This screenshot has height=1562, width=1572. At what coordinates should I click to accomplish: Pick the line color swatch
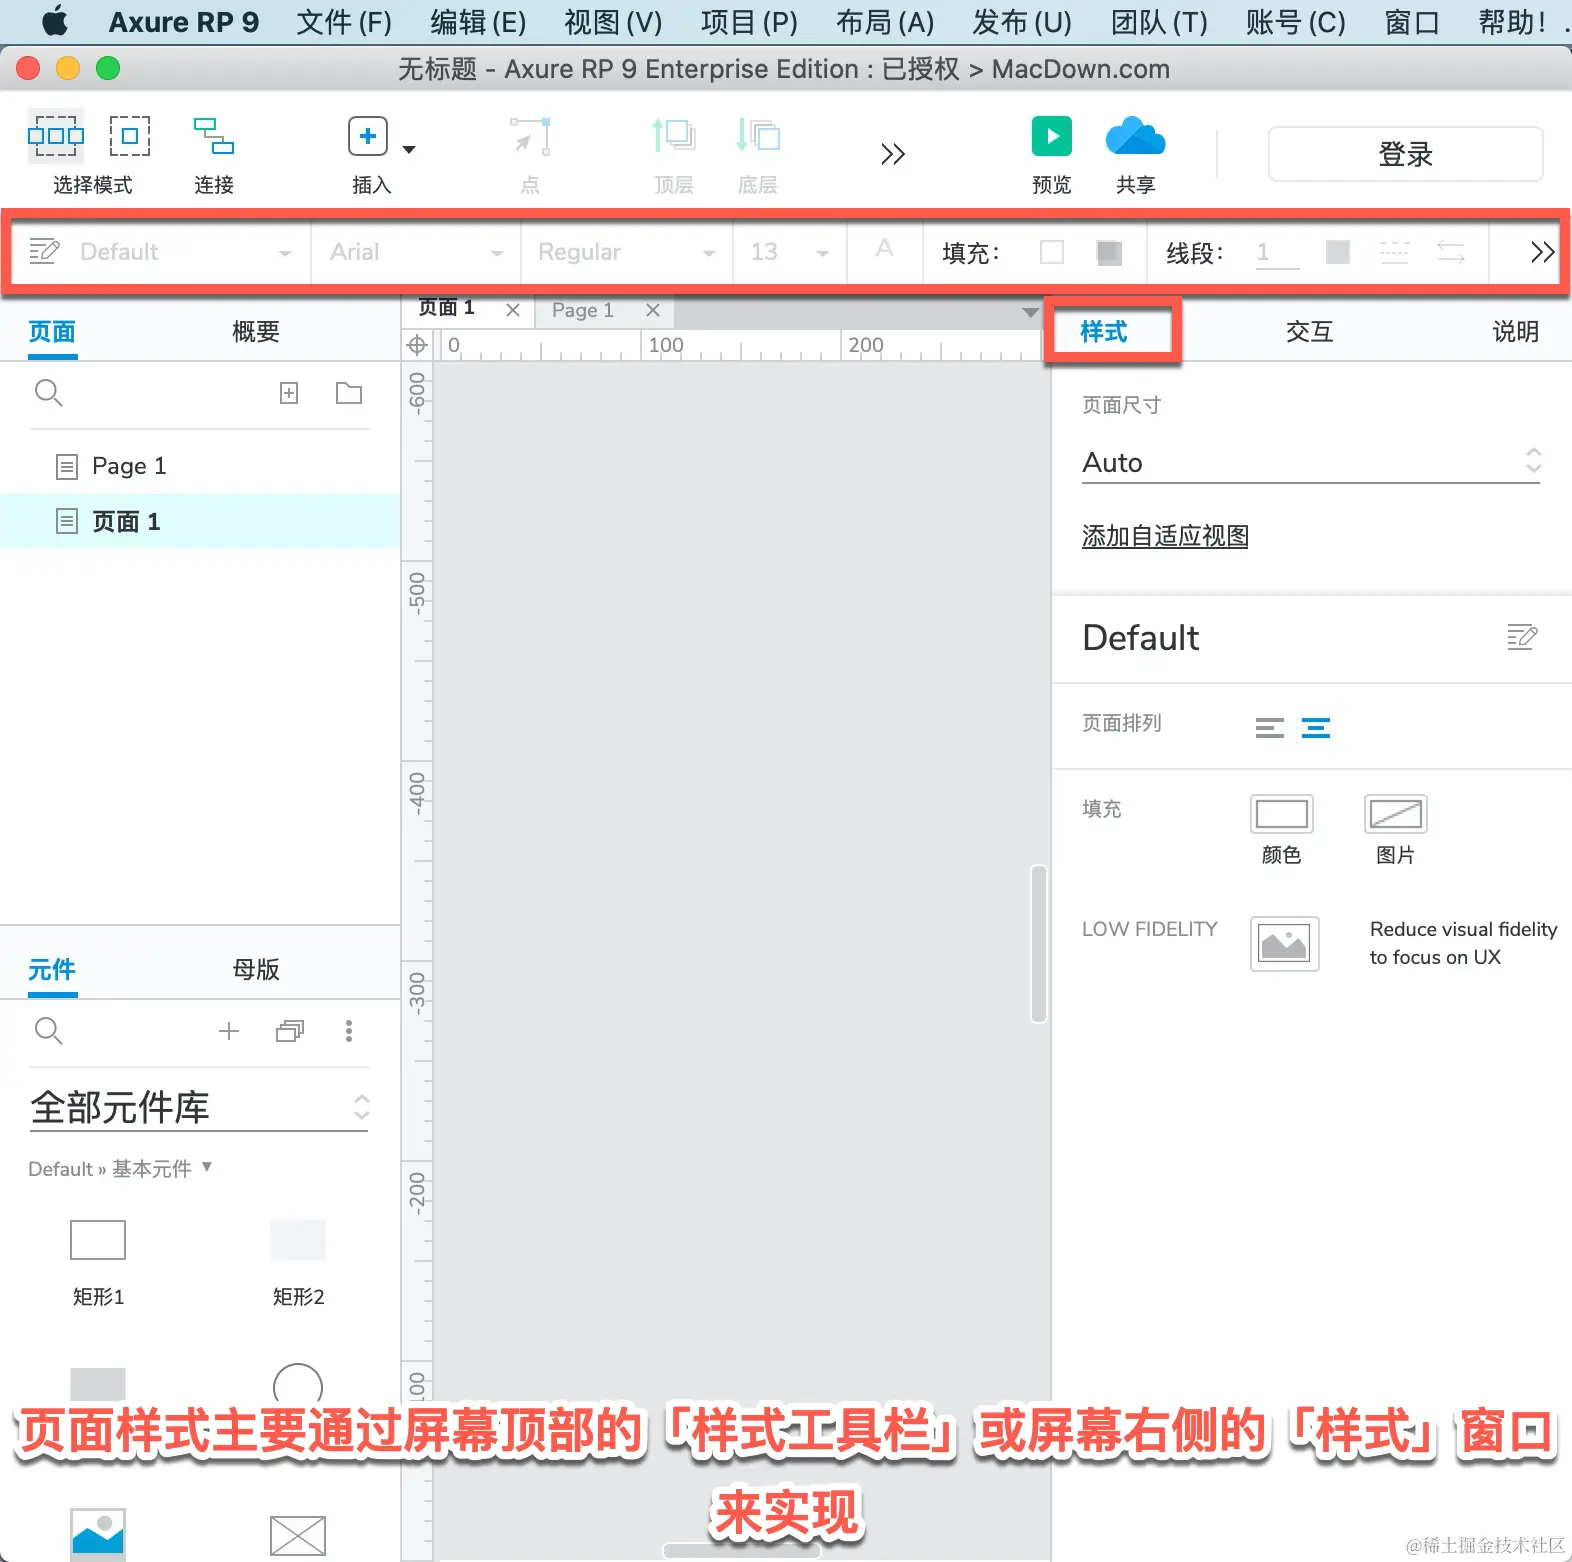click(1337, 252)
